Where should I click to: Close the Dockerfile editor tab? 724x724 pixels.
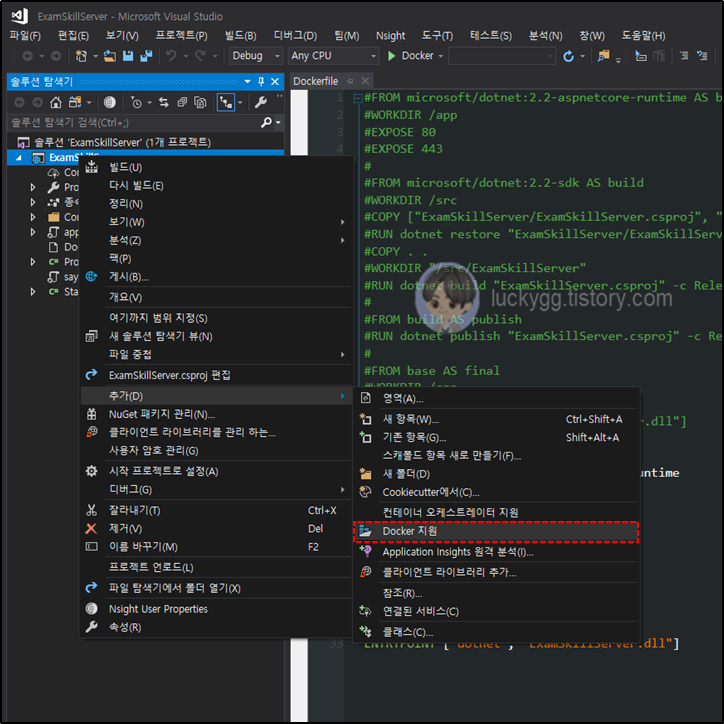tap(365, 81)
